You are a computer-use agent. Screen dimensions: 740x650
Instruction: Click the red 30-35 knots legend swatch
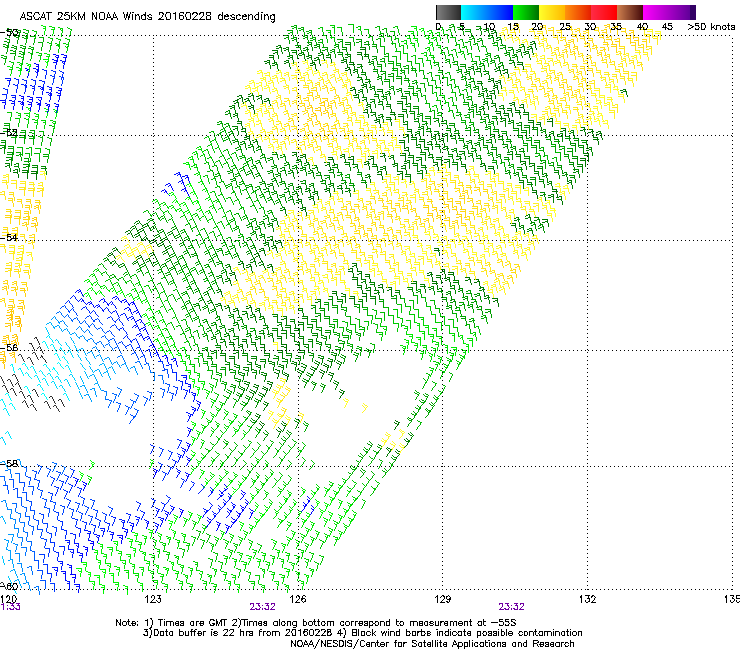pyautogui.click(x=604, y=12)
